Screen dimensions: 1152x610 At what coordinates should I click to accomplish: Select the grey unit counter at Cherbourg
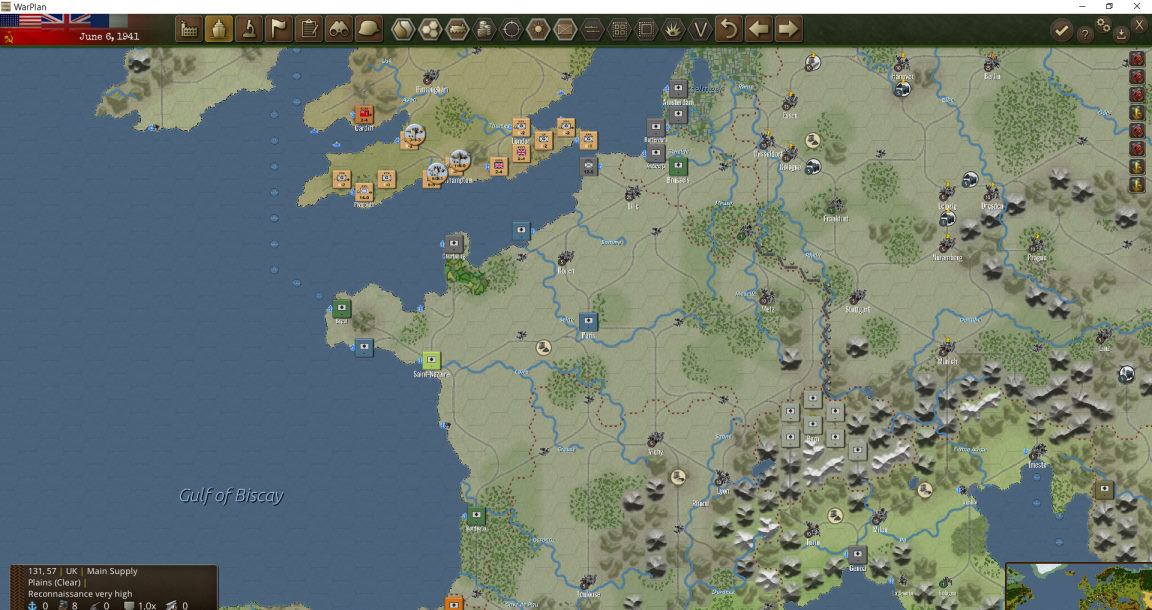pos(454,243)
